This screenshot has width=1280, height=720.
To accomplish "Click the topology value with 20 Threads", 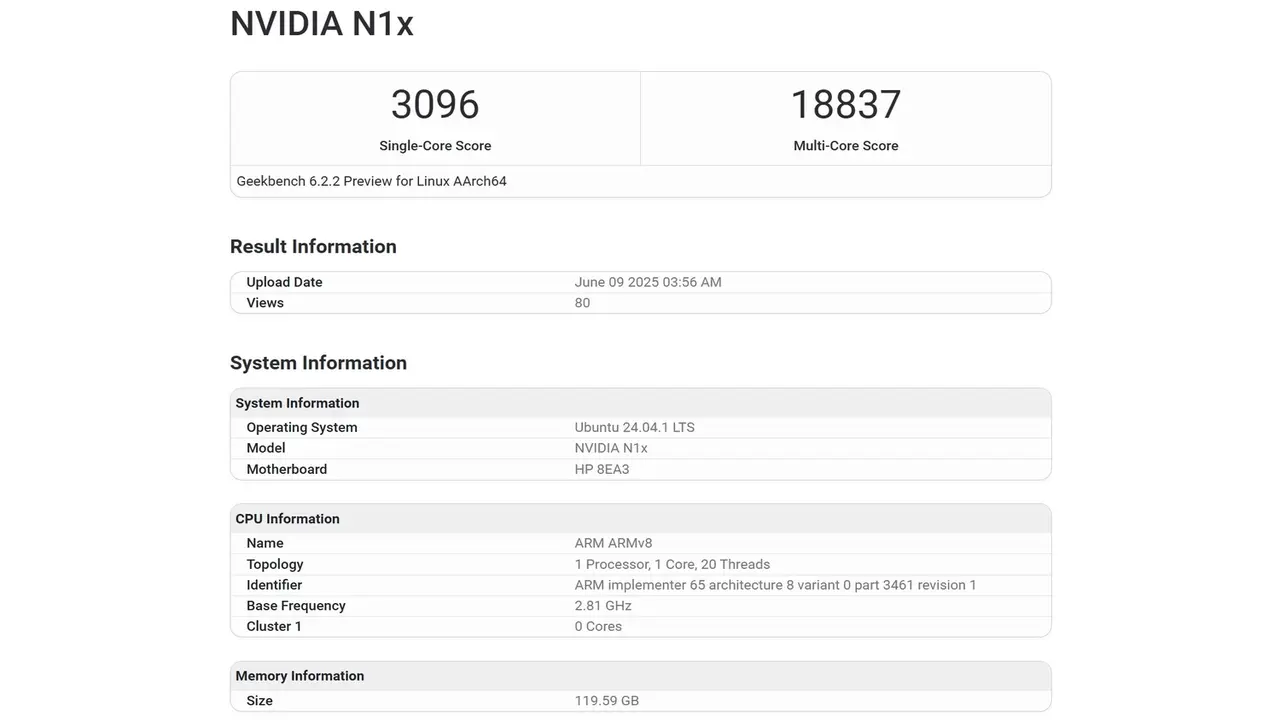I will coord(672,564).
